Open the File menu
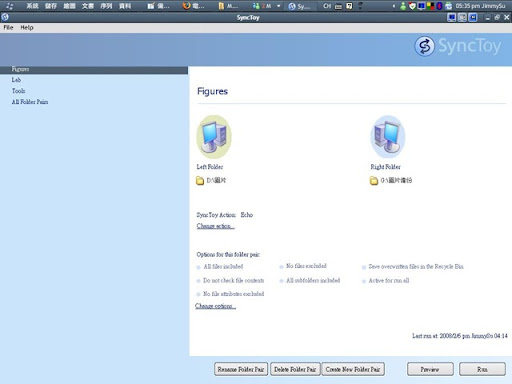The width and height of the screenshot is (512, 384). tap(8, 28)
